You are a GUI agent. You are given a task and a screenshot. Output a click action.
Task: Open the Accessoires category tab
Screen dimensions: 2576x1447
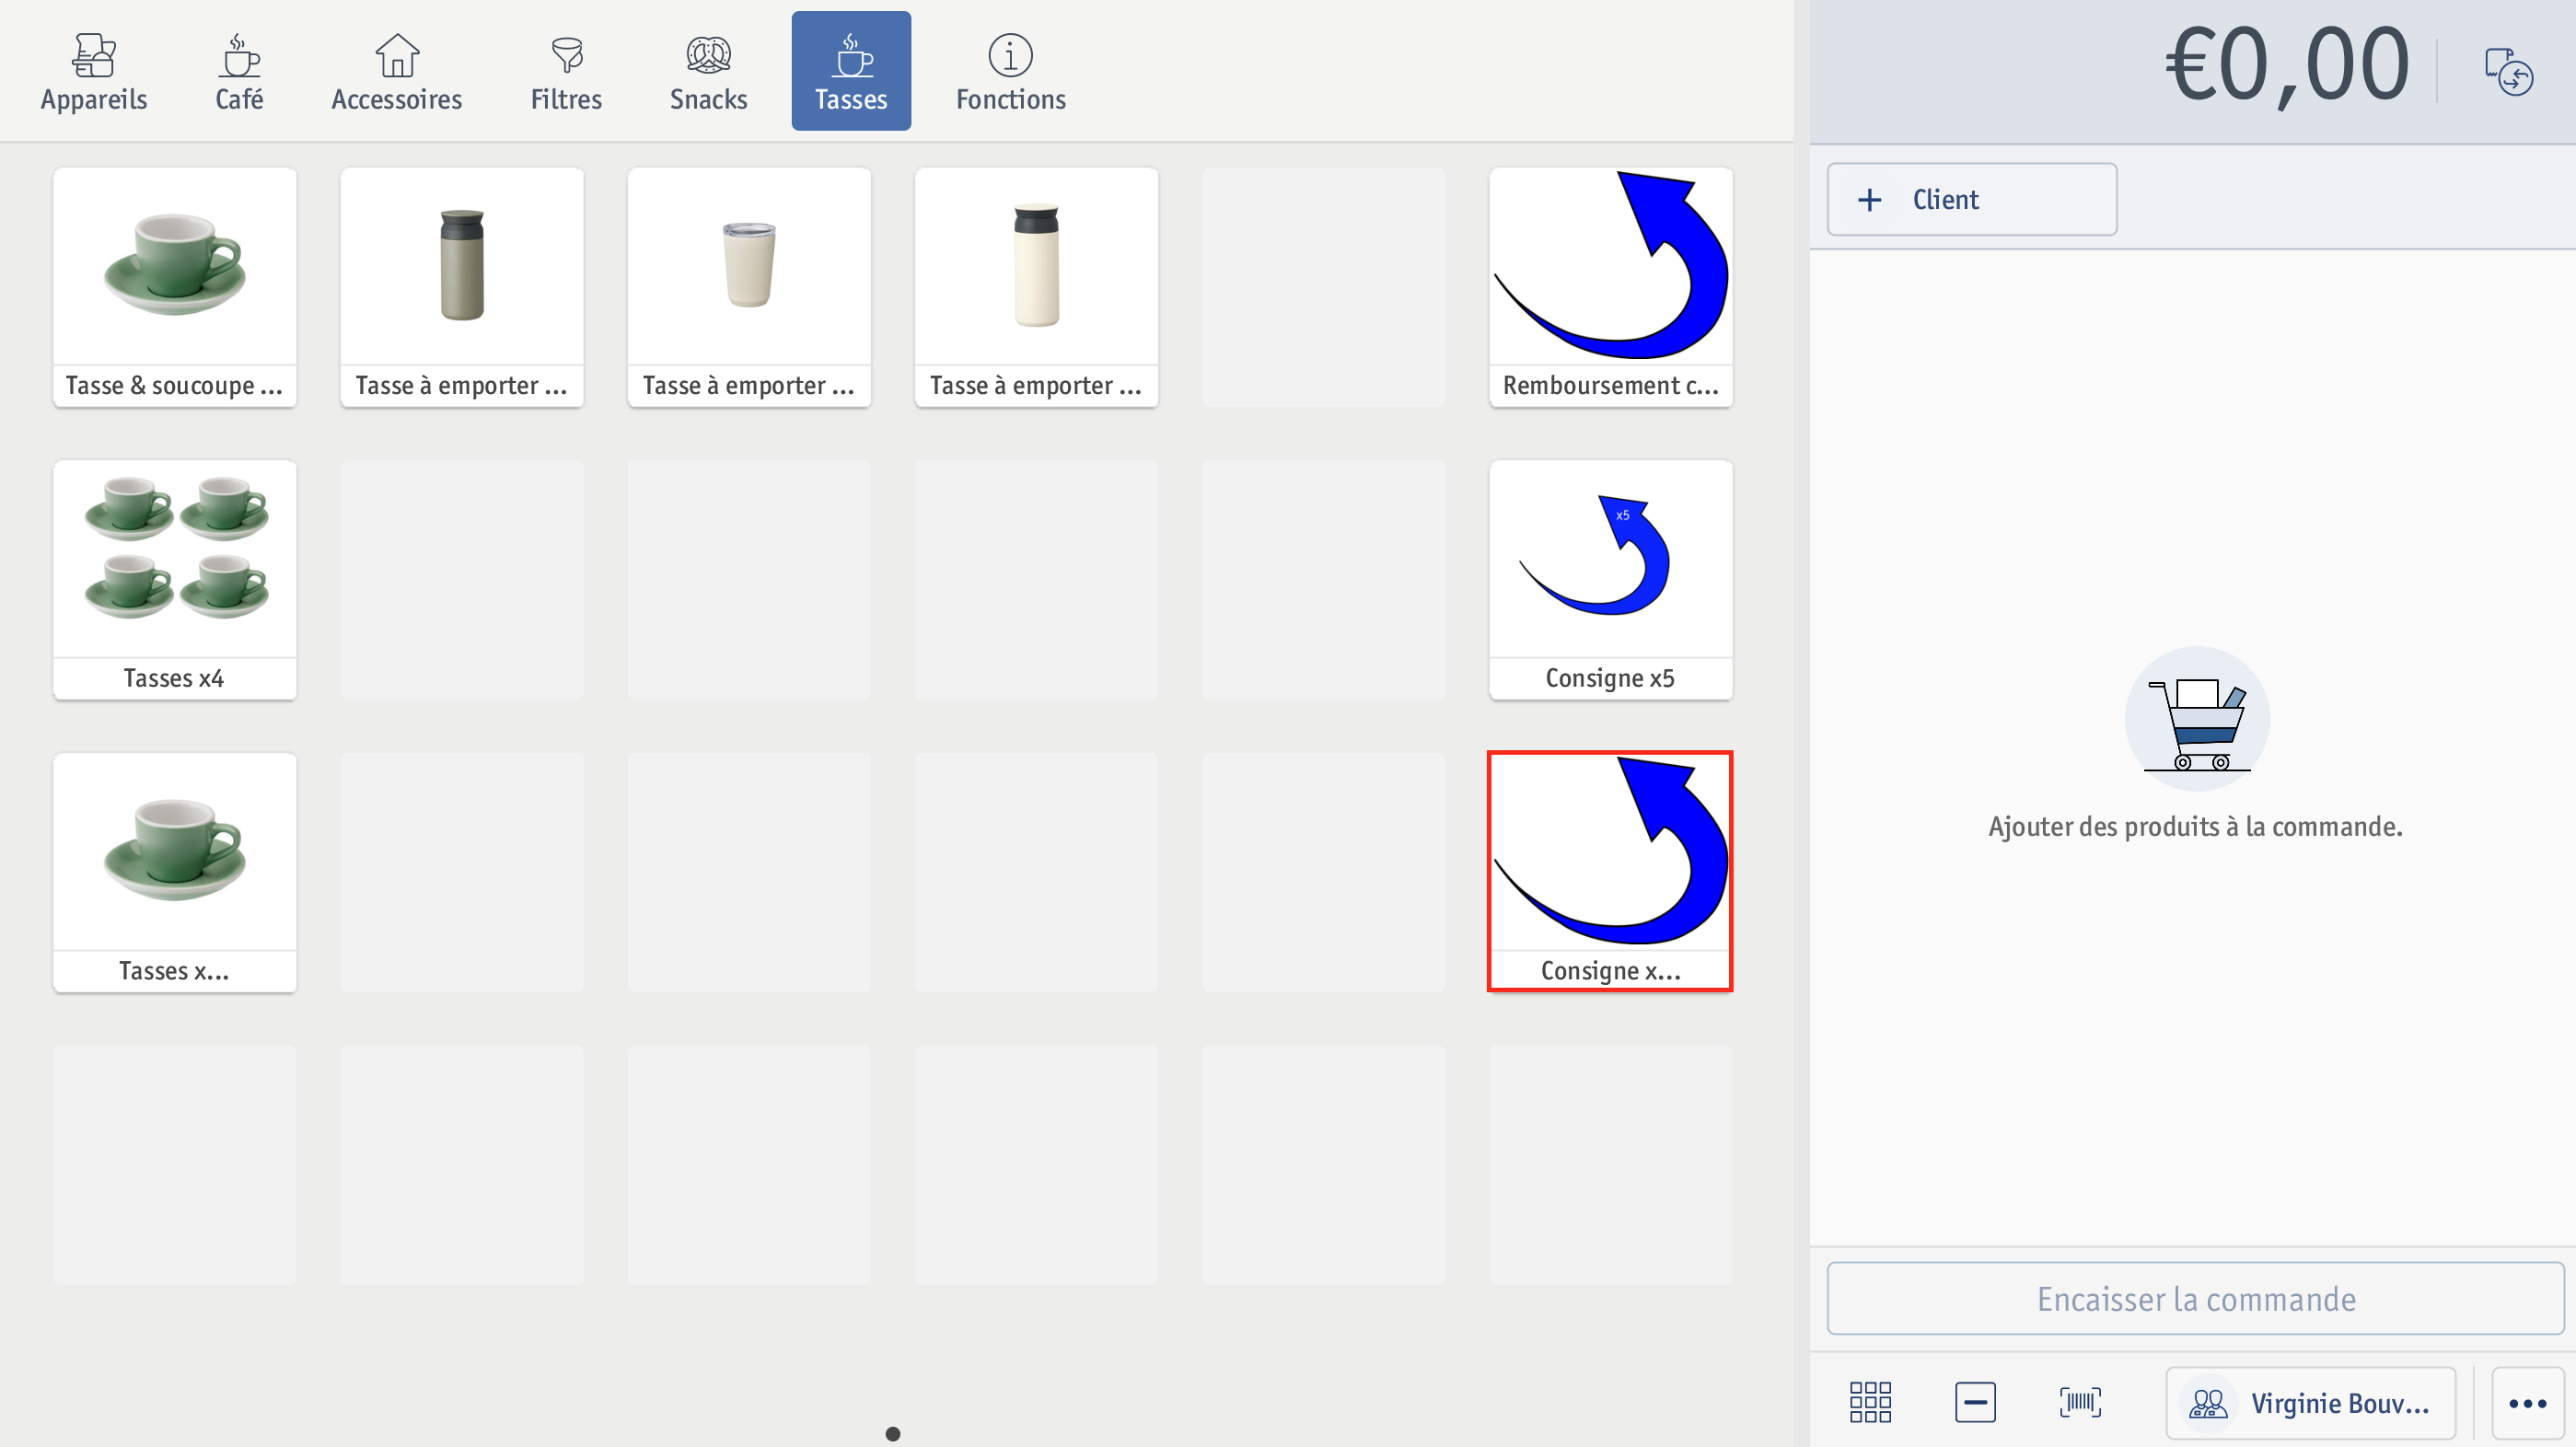(397, 71)
